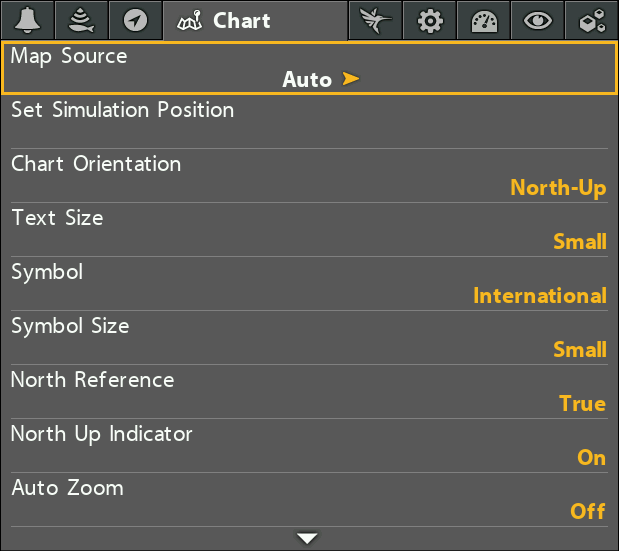The width and height of the screenshot is (619, 551).
Task: Open the Navigation arrow tab
Action: tap(135, 20)
